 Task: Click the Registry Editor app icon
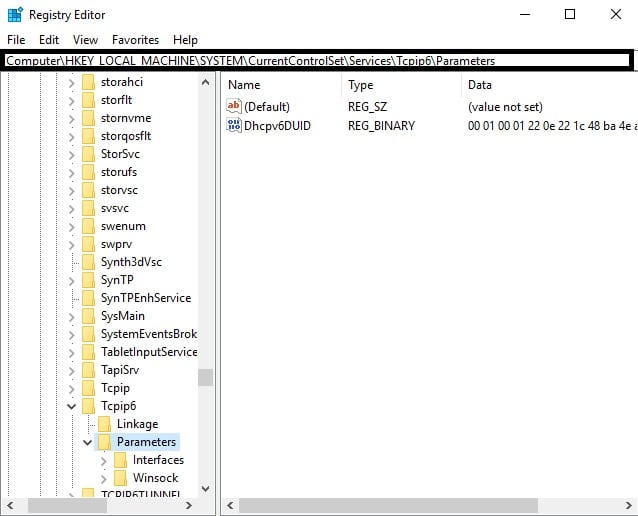point(15,15)
